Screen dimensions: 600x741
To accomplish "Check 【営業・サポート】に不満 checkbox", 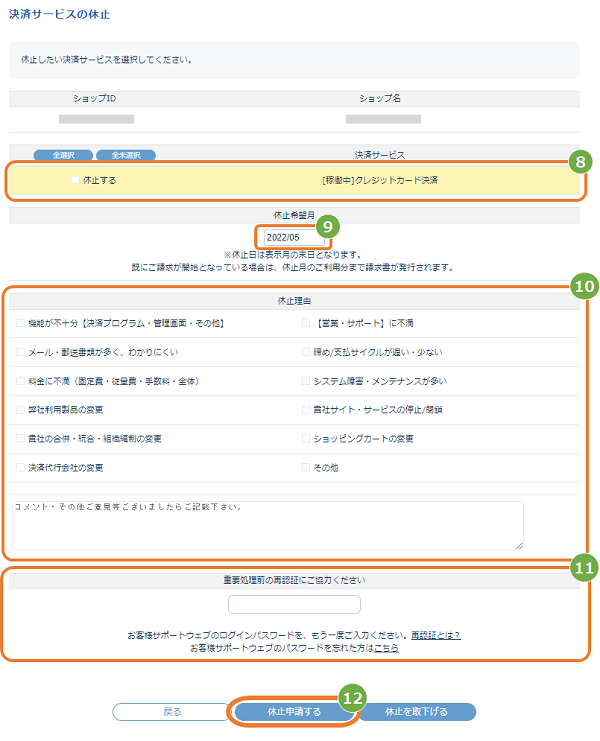I will (x=306, y=323).
